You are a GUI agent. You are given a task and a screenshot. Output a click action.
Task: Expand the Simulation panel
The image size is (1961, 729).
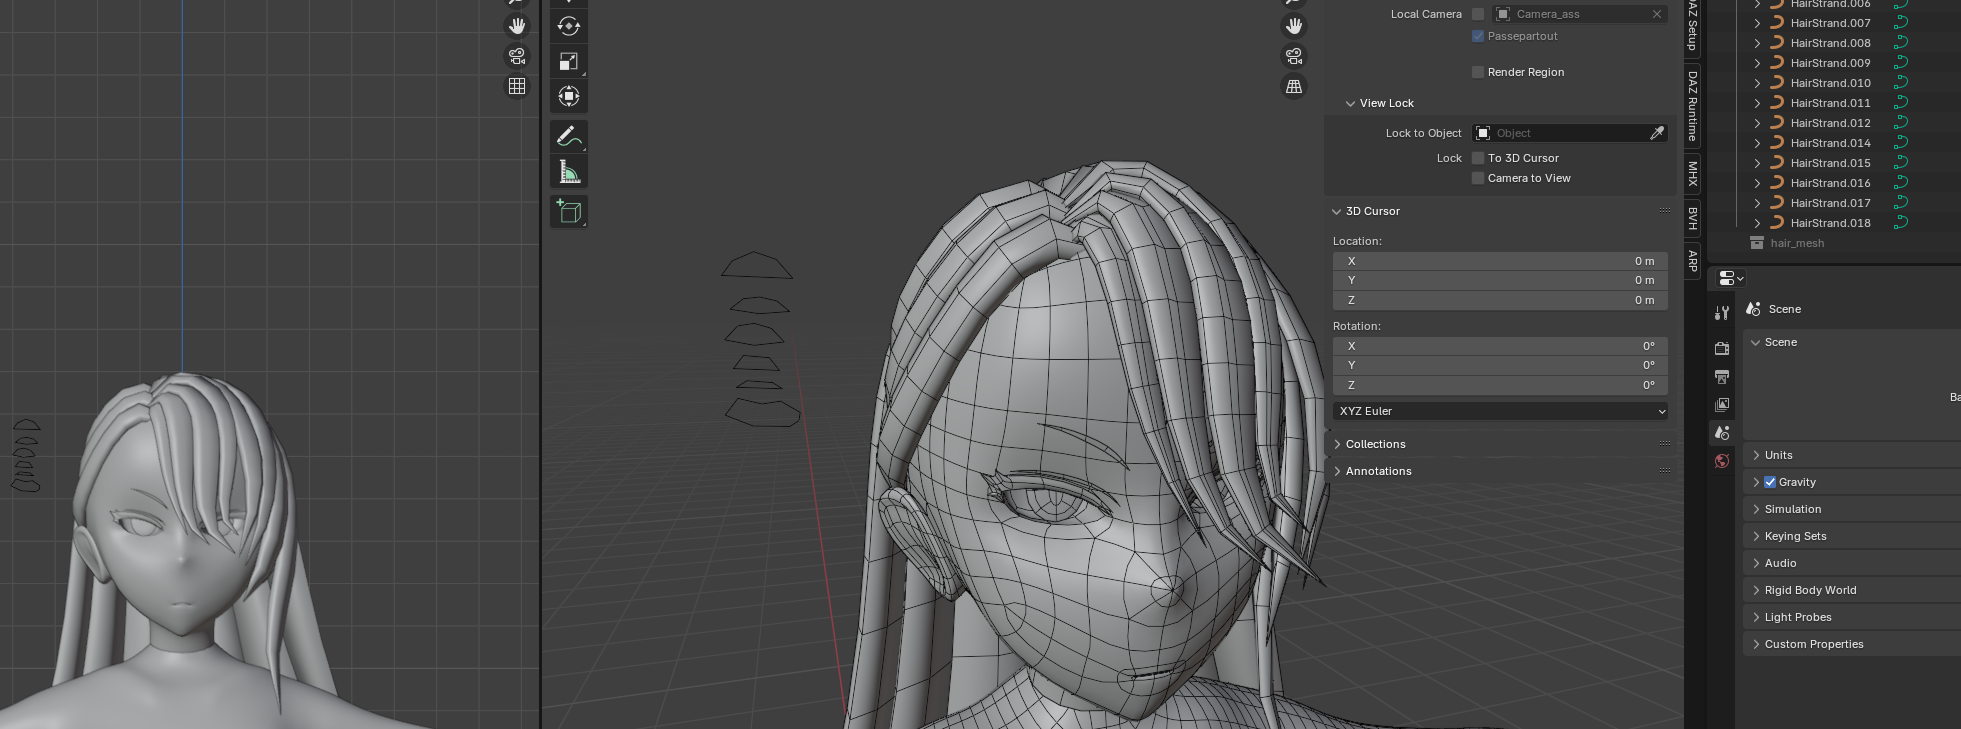[x=1756, y=509]
